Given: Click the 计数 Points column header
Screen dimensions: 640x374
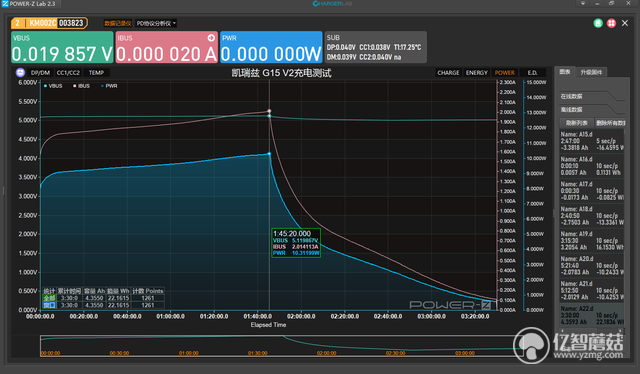Looking at the screenshot, I should (148, 291).
